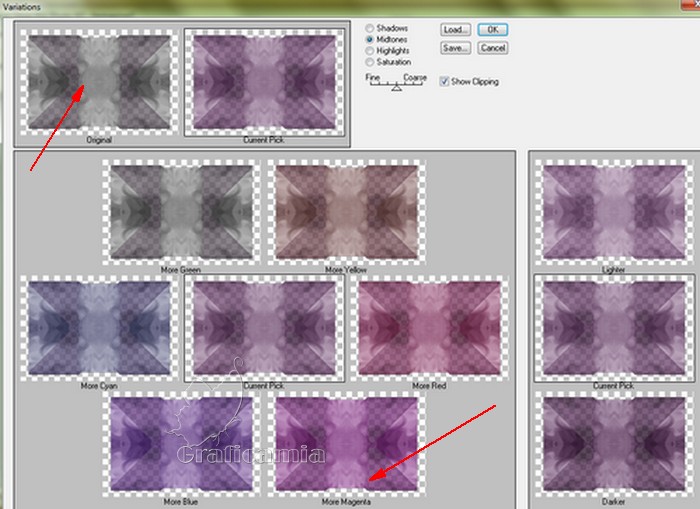Click the Coarse label of the slider
700x509 pixels.
coord(415,77)
